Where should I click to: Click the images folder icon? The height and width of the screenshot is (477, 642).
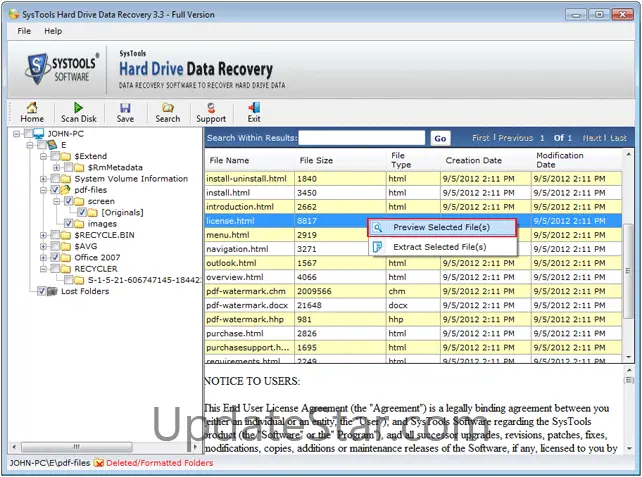[79, 224]
